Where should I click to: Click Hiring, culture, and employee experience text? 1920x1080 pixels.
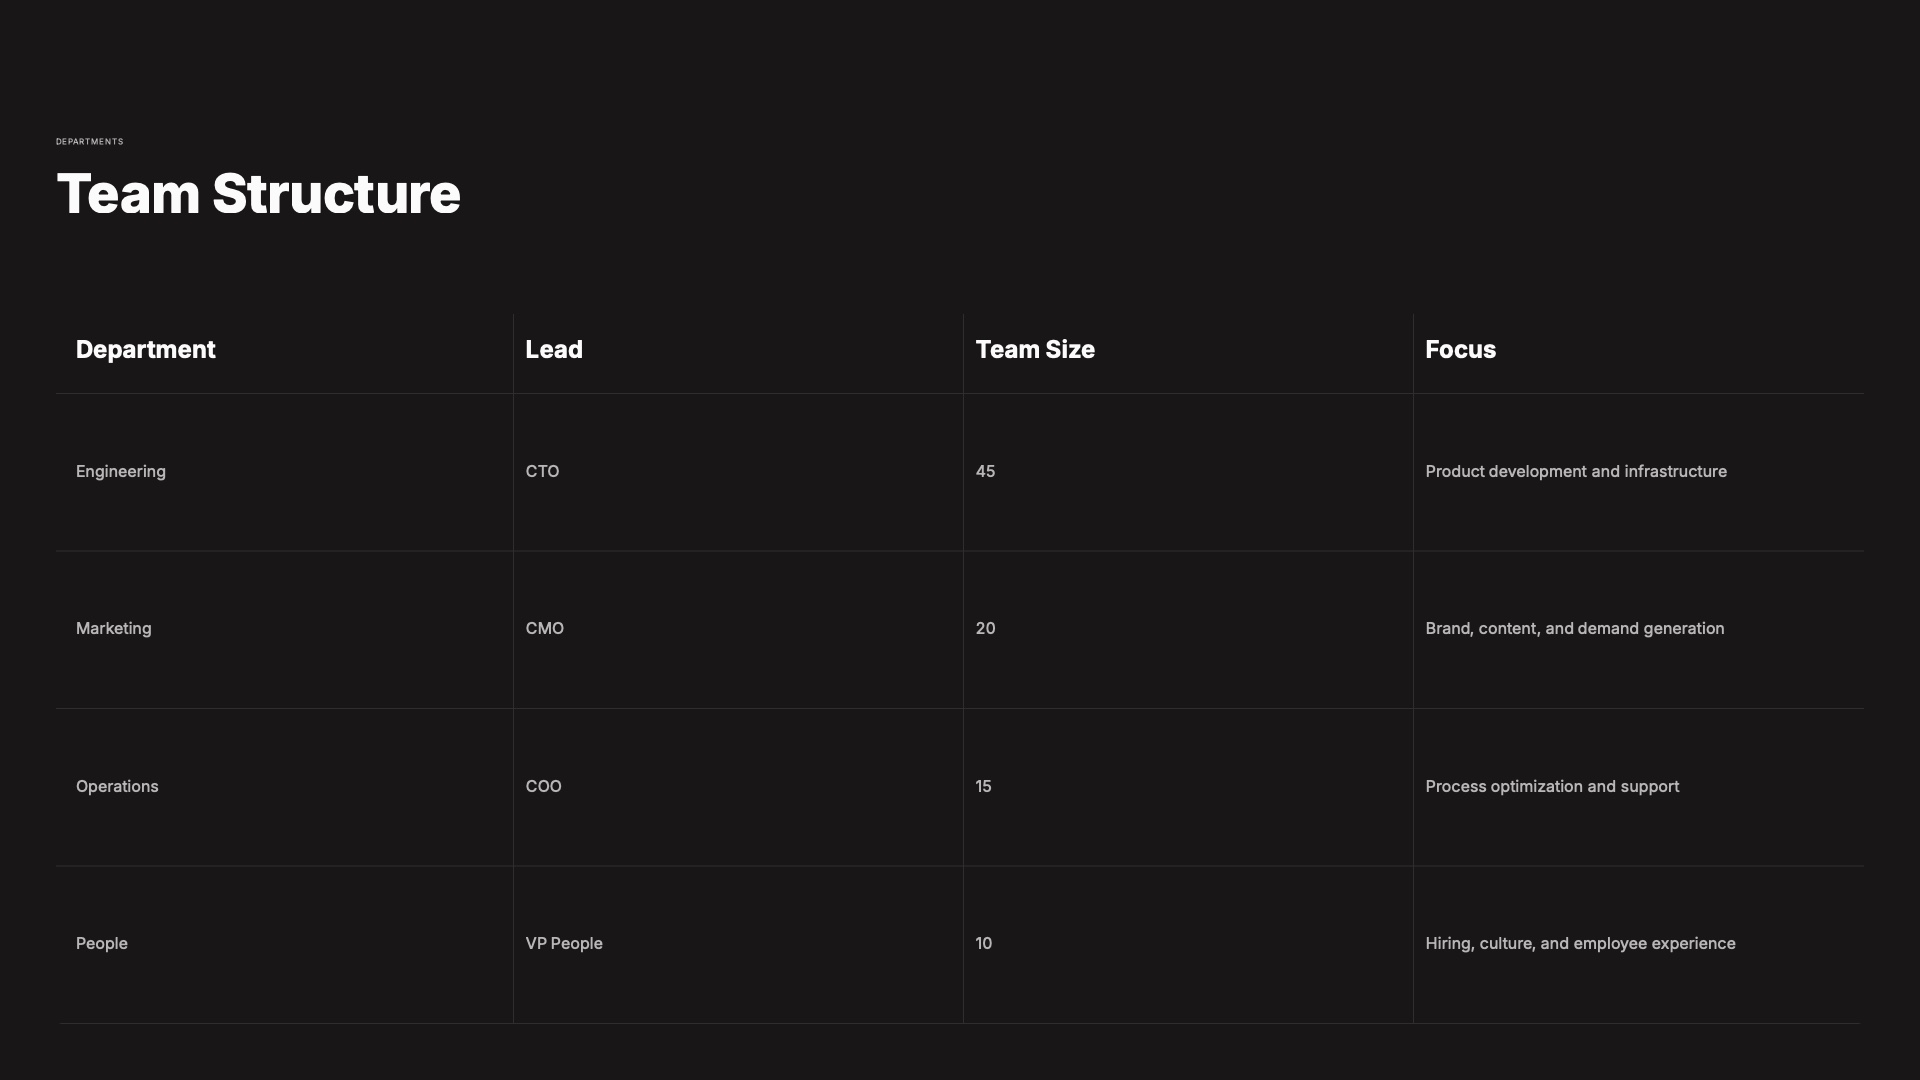pyautogui.click(x=1580, y=944)
